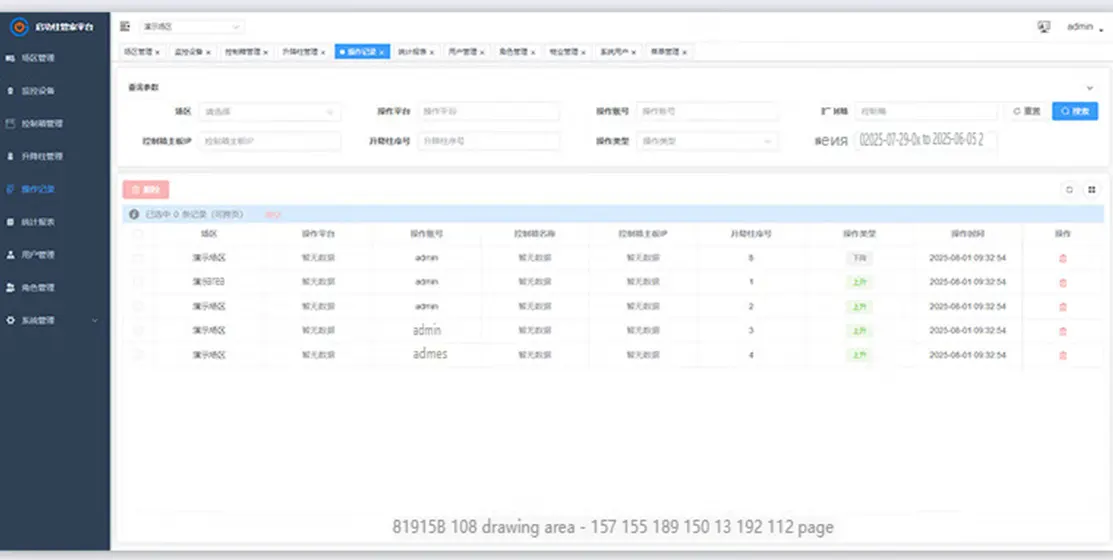This screenshot has height=560, width=1113.
Task: Click the sidebar collapse icon in header
Action: 125,27
